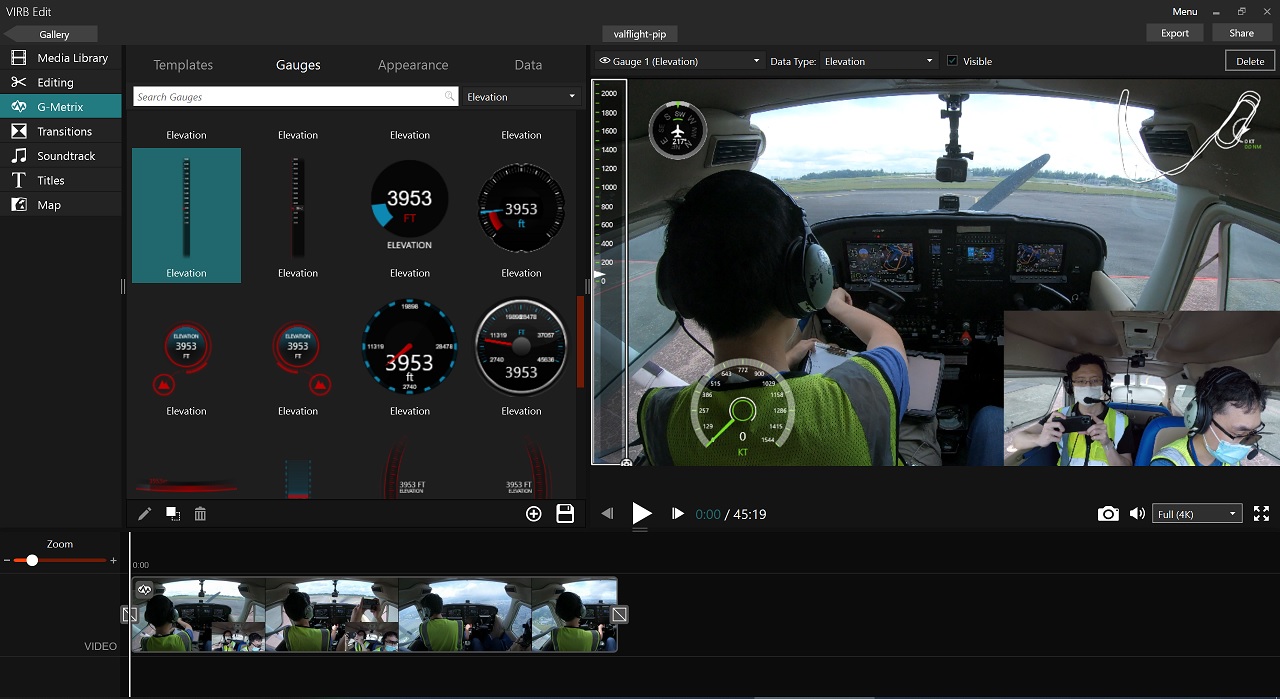Choose the silver-rimmed dial elevation gauge
The height and width of the screenshot is (699, 1280).
coord(521,346)
